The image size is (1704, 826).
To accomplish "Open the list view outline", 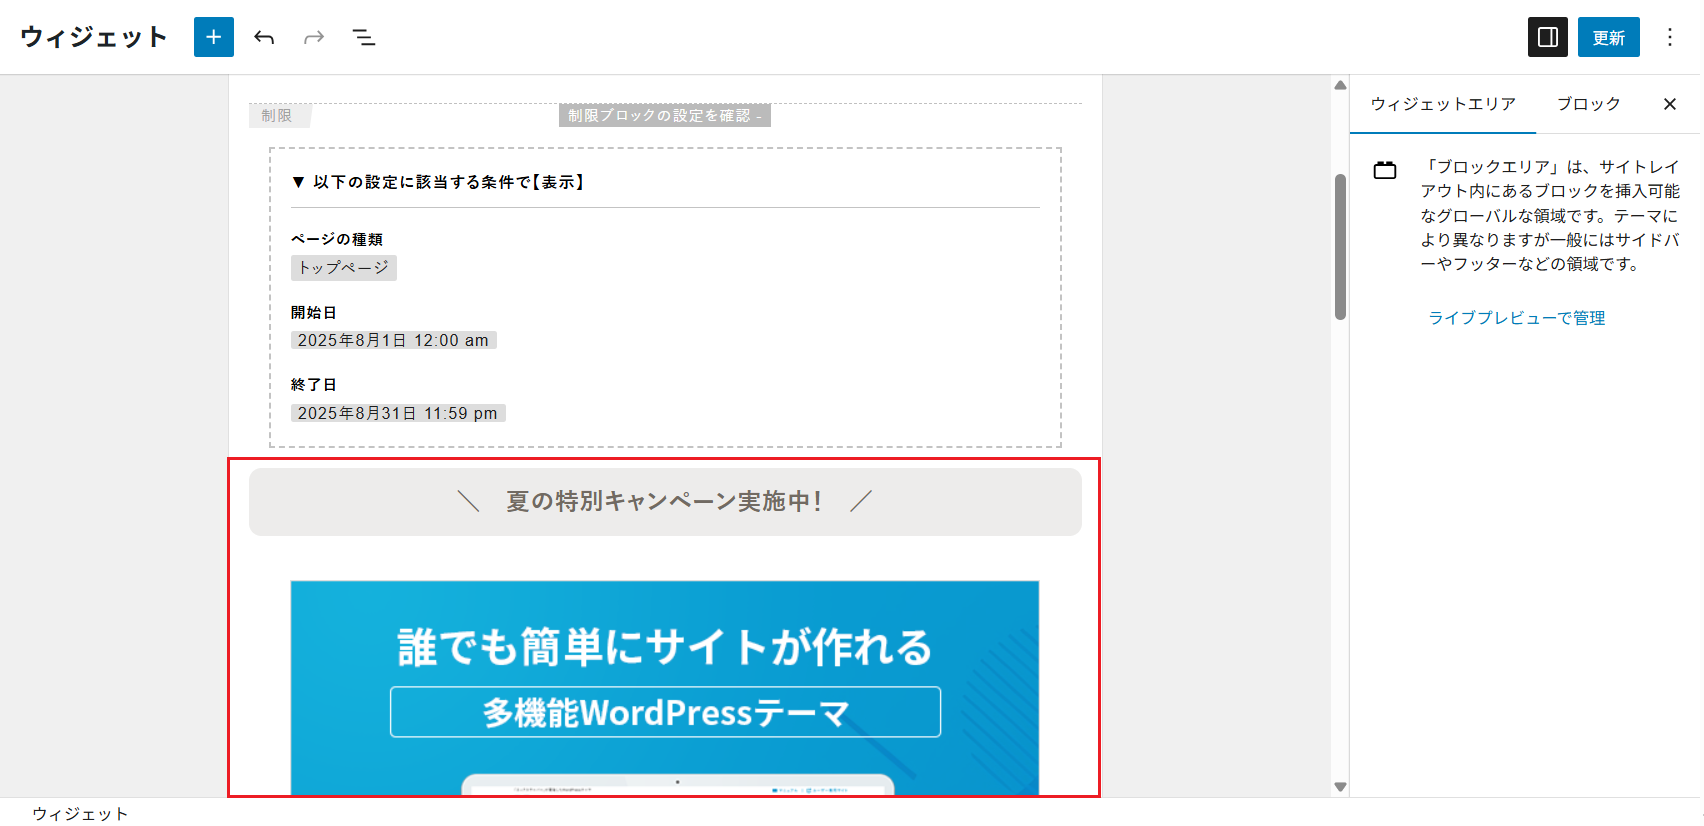I will tap(364, 37).
